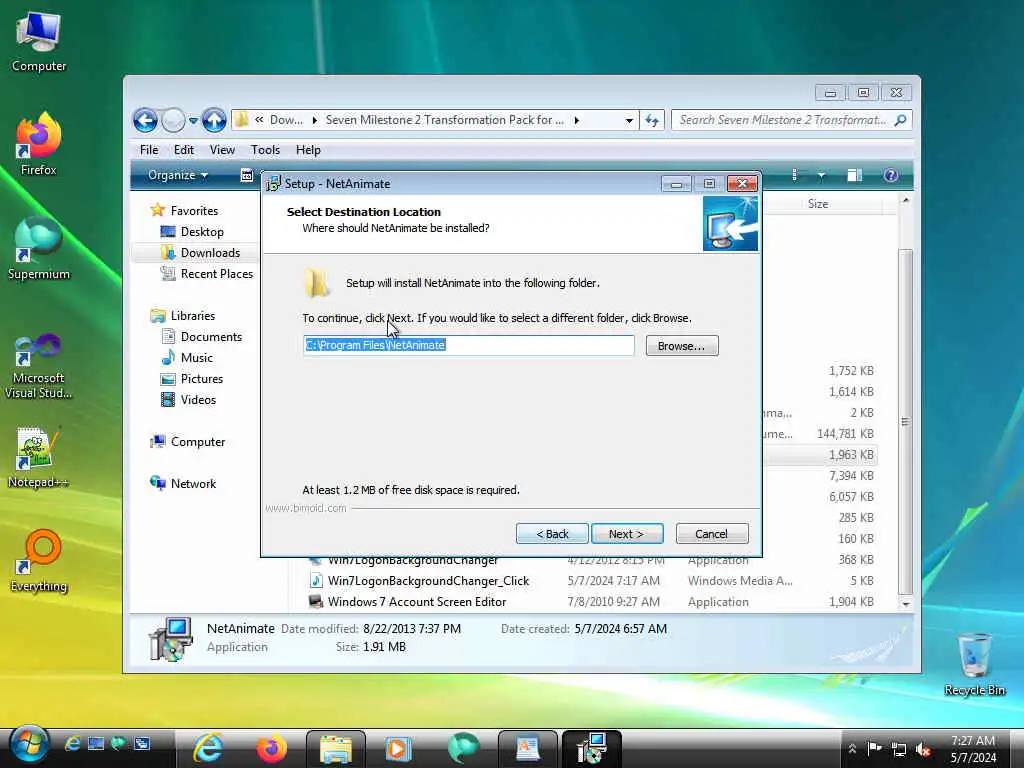Toggle the preview pane icon
Viewport: 1024px width, 768px height.
(x=854, y=175)
